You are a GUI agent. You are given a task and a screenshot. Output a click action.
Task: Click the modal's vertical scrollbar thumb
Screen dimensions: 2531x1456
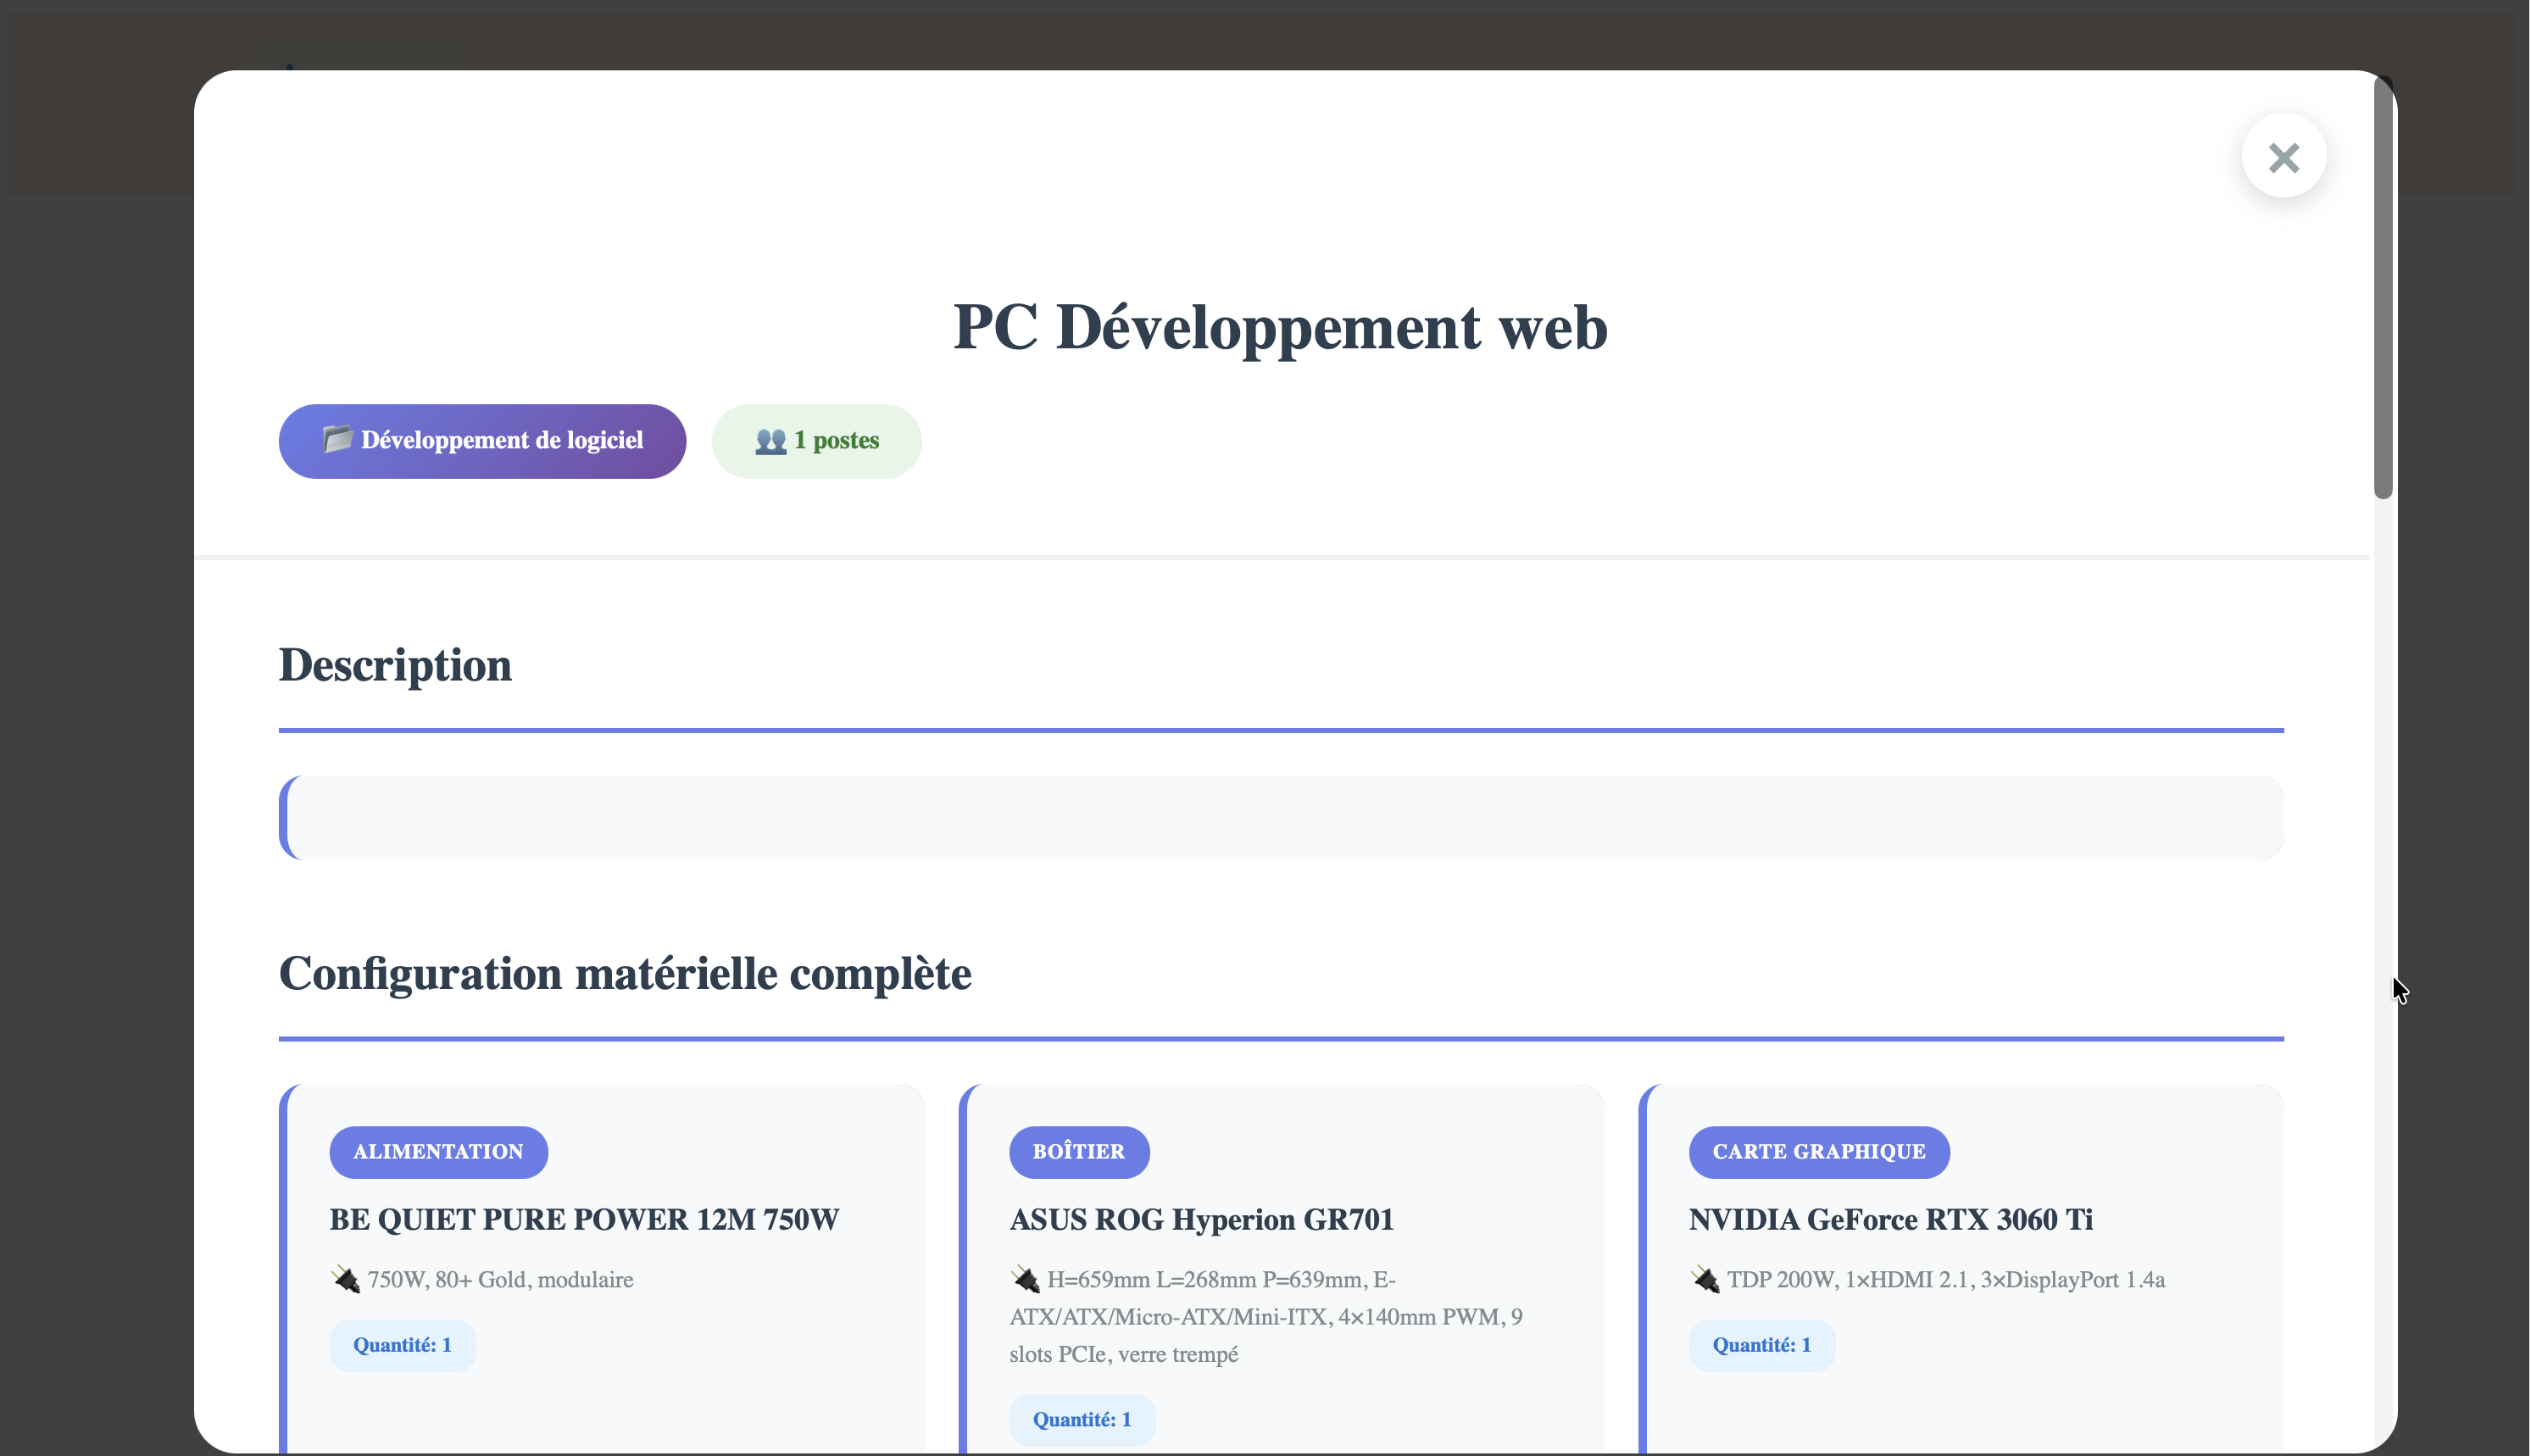[2384, 288]
